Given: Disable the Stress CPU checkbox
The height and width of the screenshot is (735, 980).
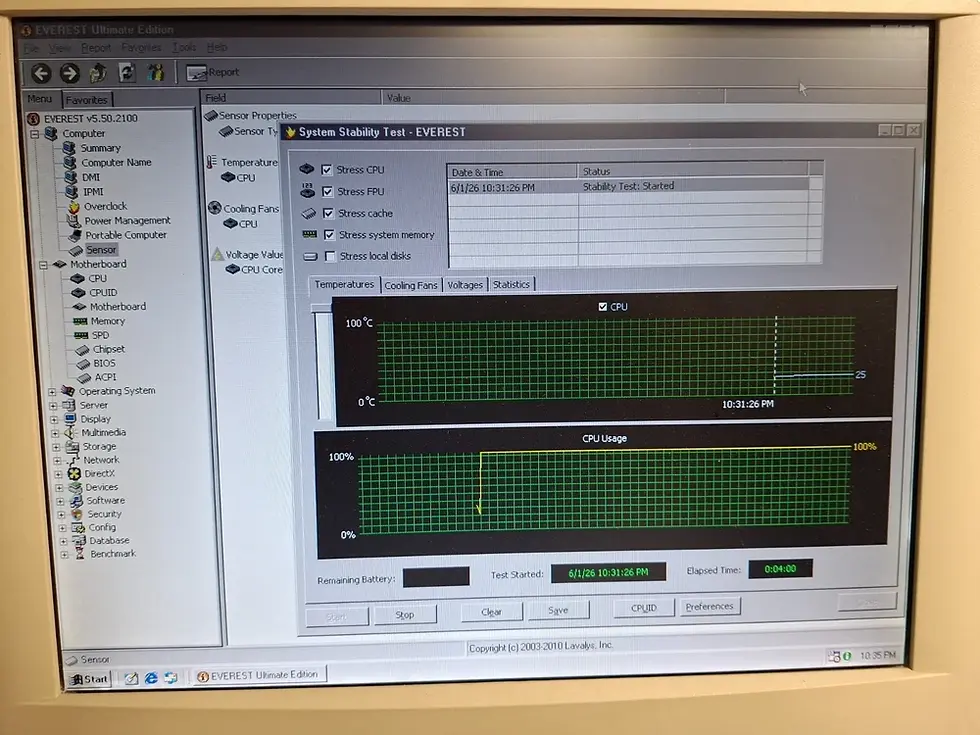Looking at the screenshot, I should click(327, 169).
